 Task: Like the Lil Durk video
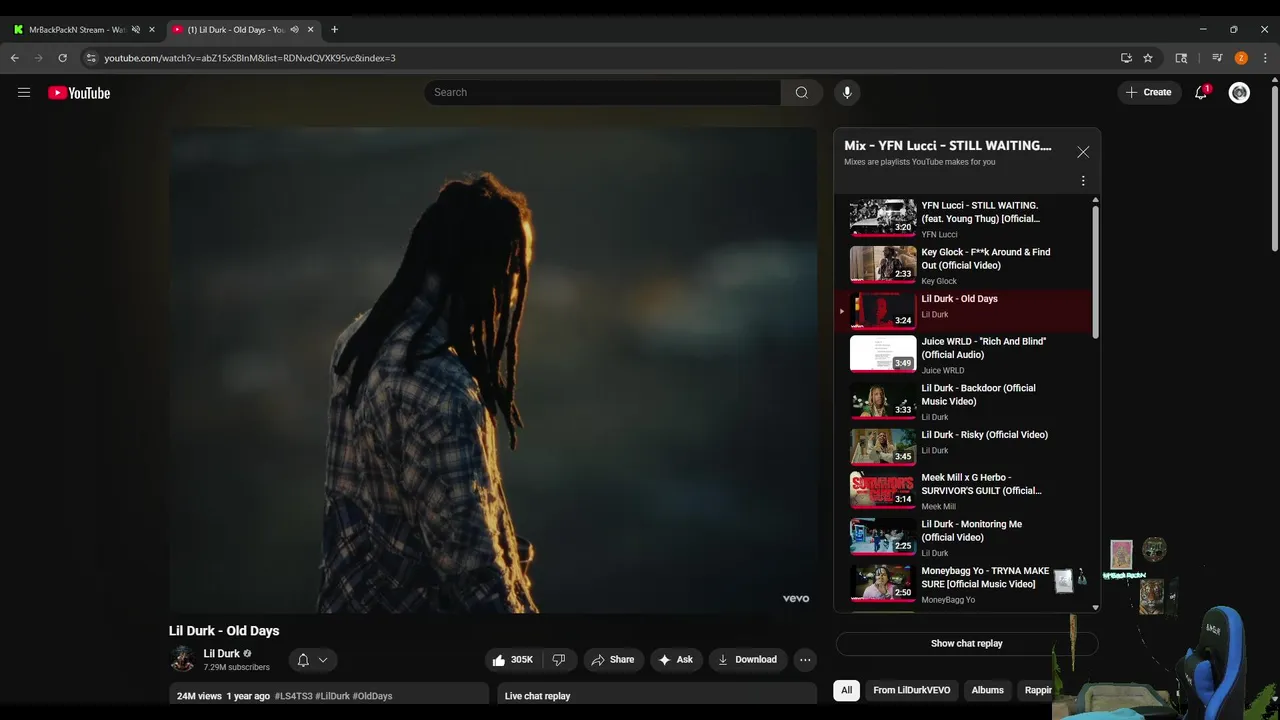(x=512, y=660)
